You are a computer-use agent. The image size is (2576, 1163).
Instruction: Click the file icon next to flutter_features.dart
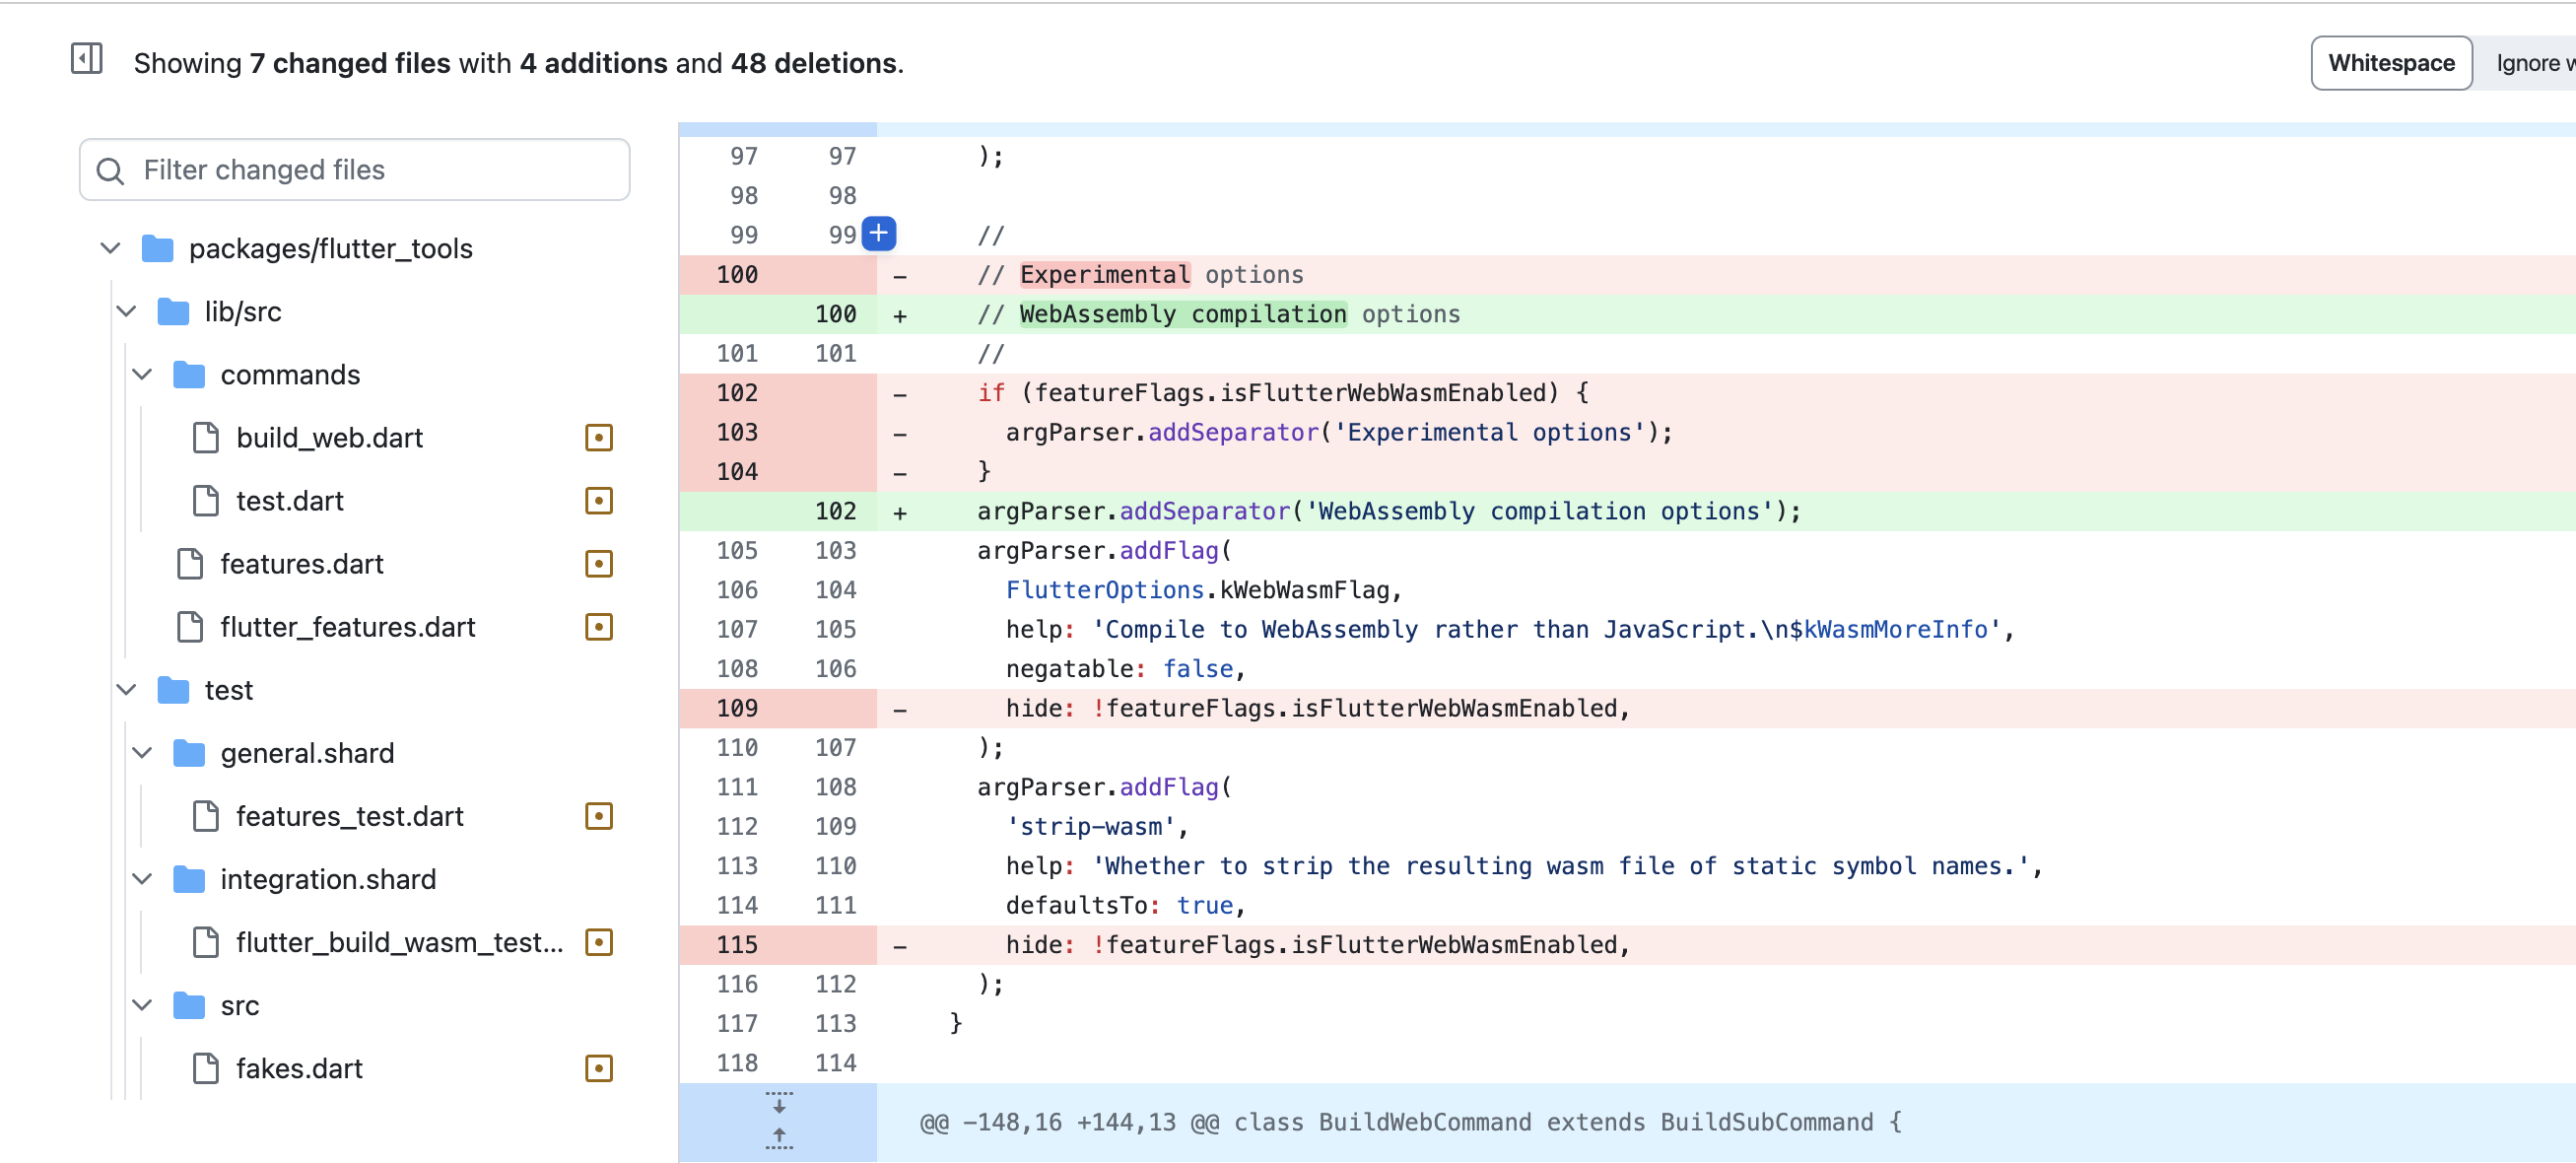(x=190, y=627)
